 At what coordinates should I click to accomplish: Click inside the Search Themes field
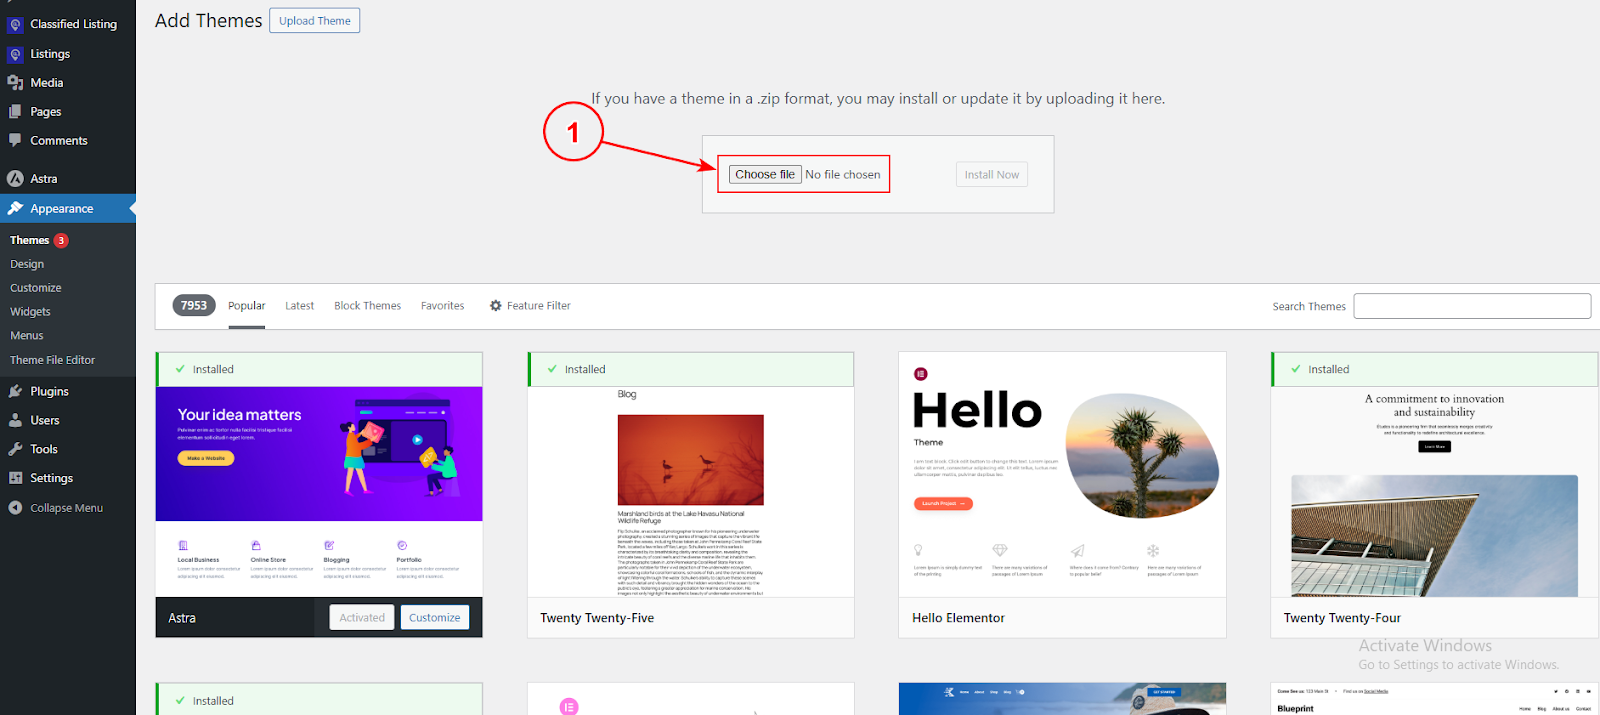1472,306
